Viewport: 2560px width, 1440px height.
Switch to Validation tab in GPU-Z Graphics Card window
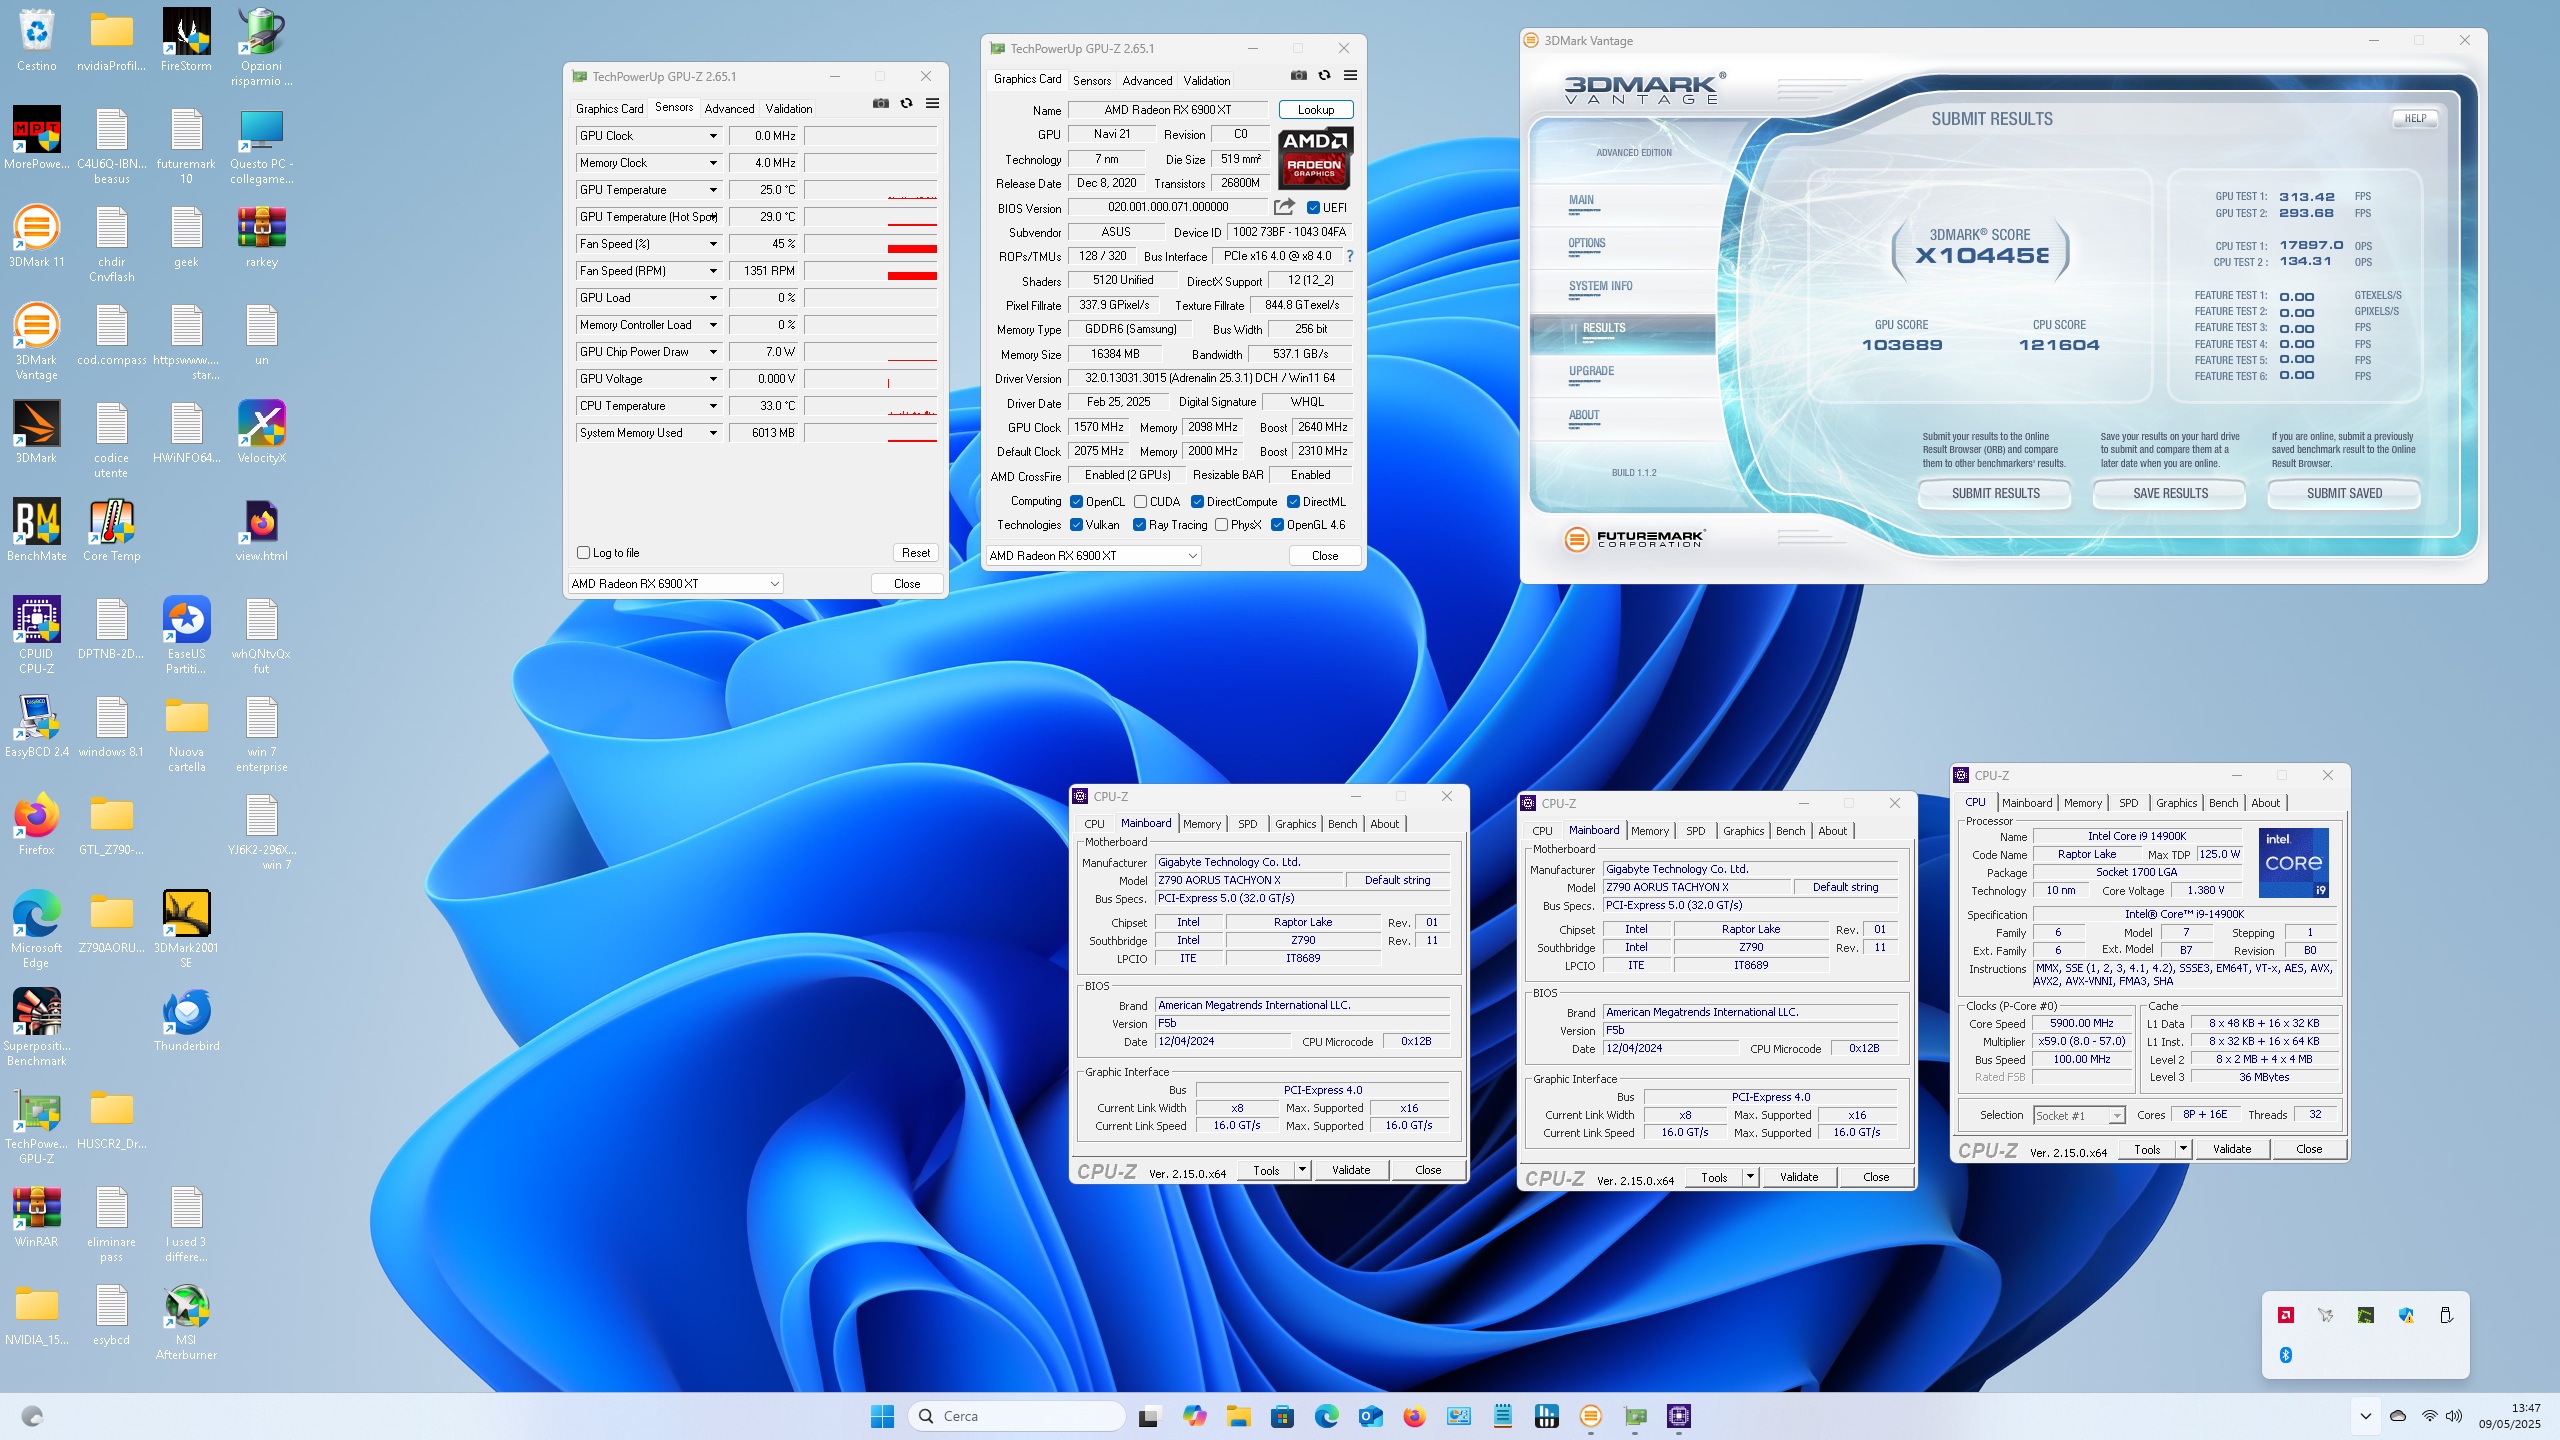1207,81
